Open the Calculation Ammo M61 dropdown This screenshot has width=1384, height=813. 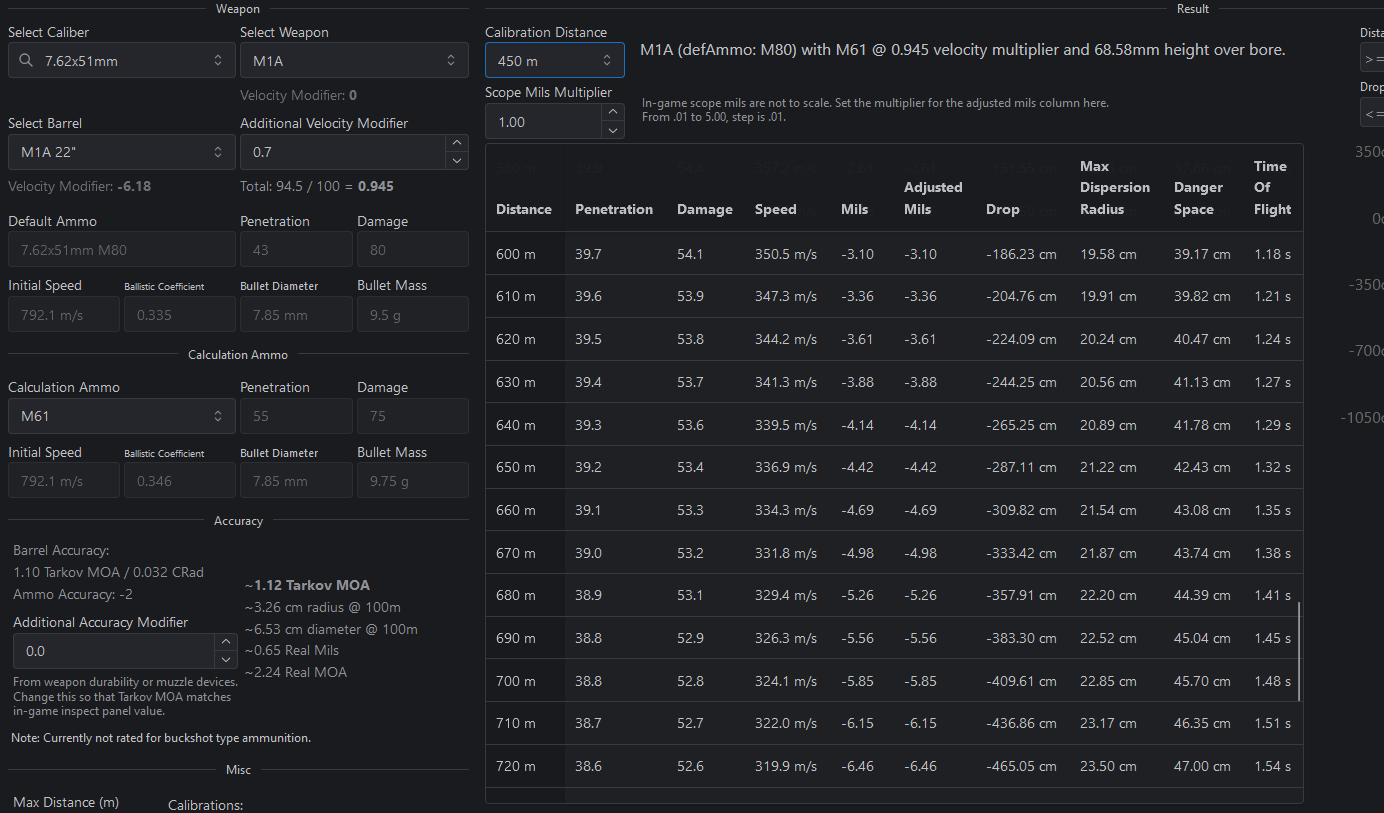pos(122,416)
